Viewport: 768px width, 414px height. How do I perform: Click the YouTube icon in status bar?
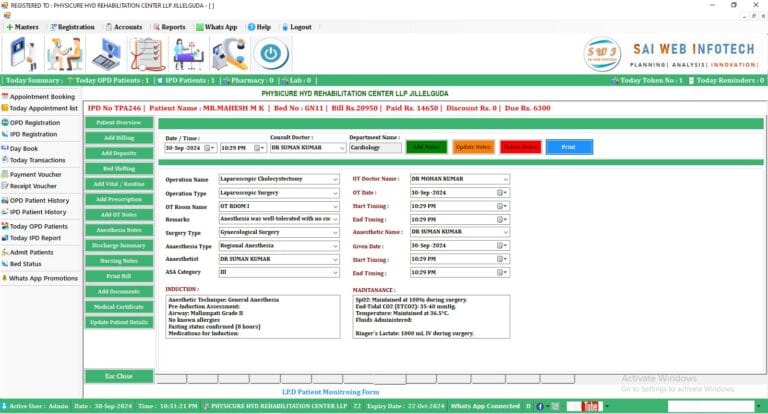(590, 406)
